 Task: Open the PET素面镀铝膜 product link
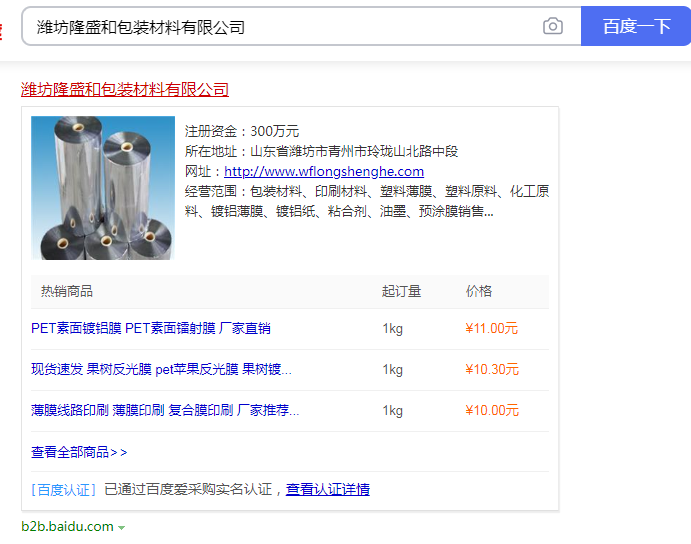click(151, 328)
